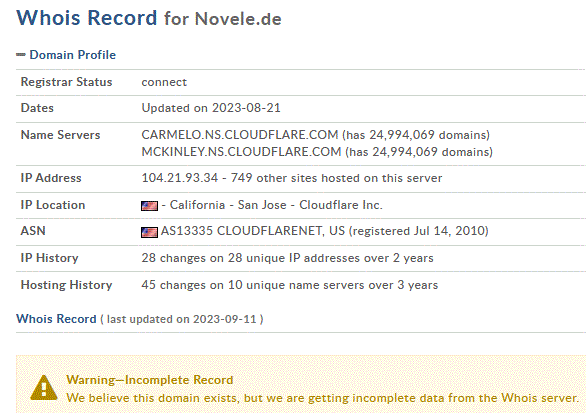587x414 pixels.
Task: Click the 'connect' registrar status value
Action: coord(164,82)
